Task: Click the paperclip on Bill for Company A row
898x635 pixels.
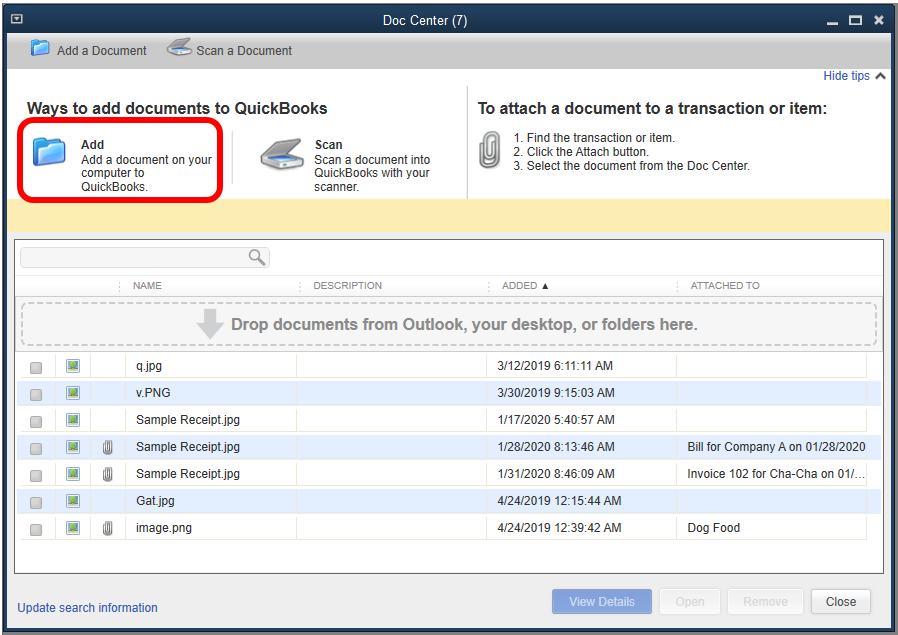Action: [107, 447]
